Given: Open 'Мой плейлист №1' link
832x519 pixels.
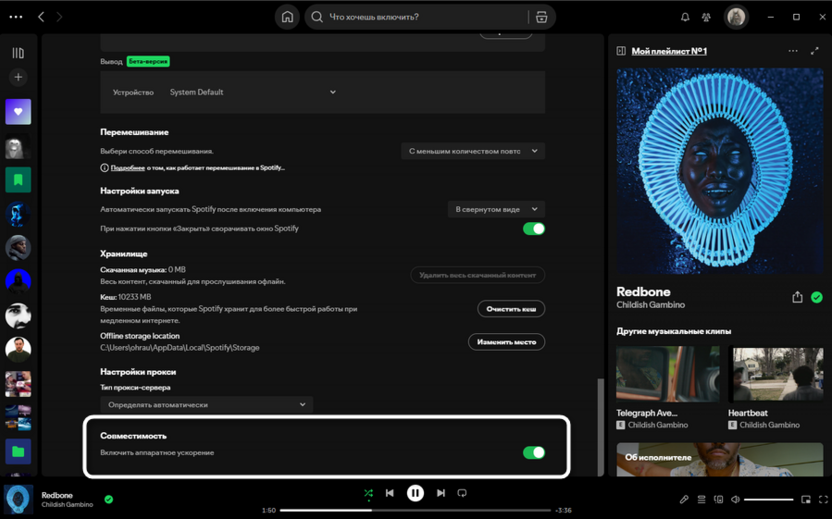Looking at the screenshot, I should tap(669, 51).
